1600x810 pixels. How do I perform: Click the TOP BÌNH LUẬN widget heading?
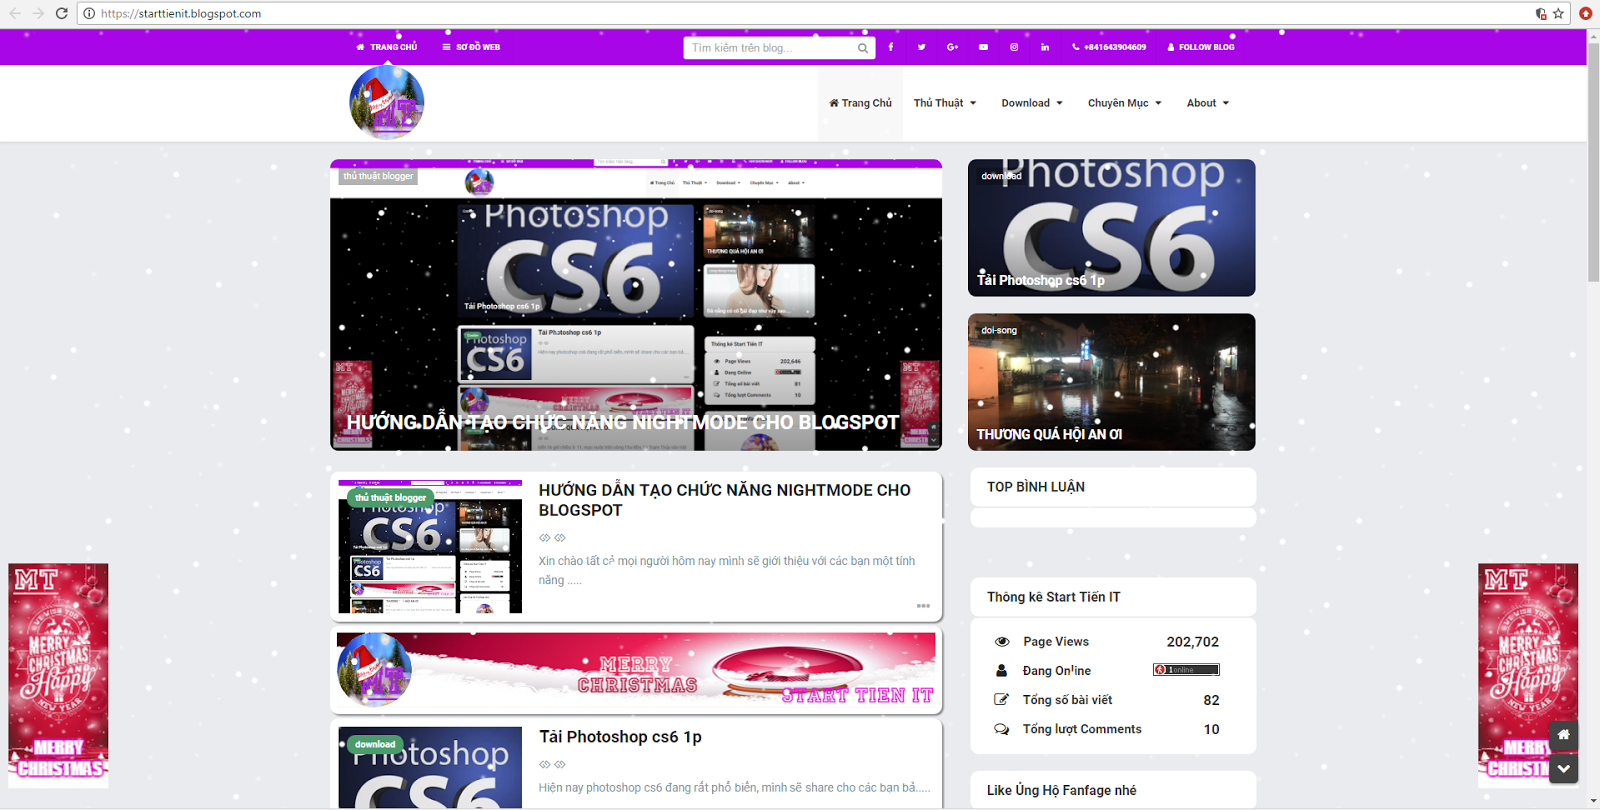tap(1036, 487)
